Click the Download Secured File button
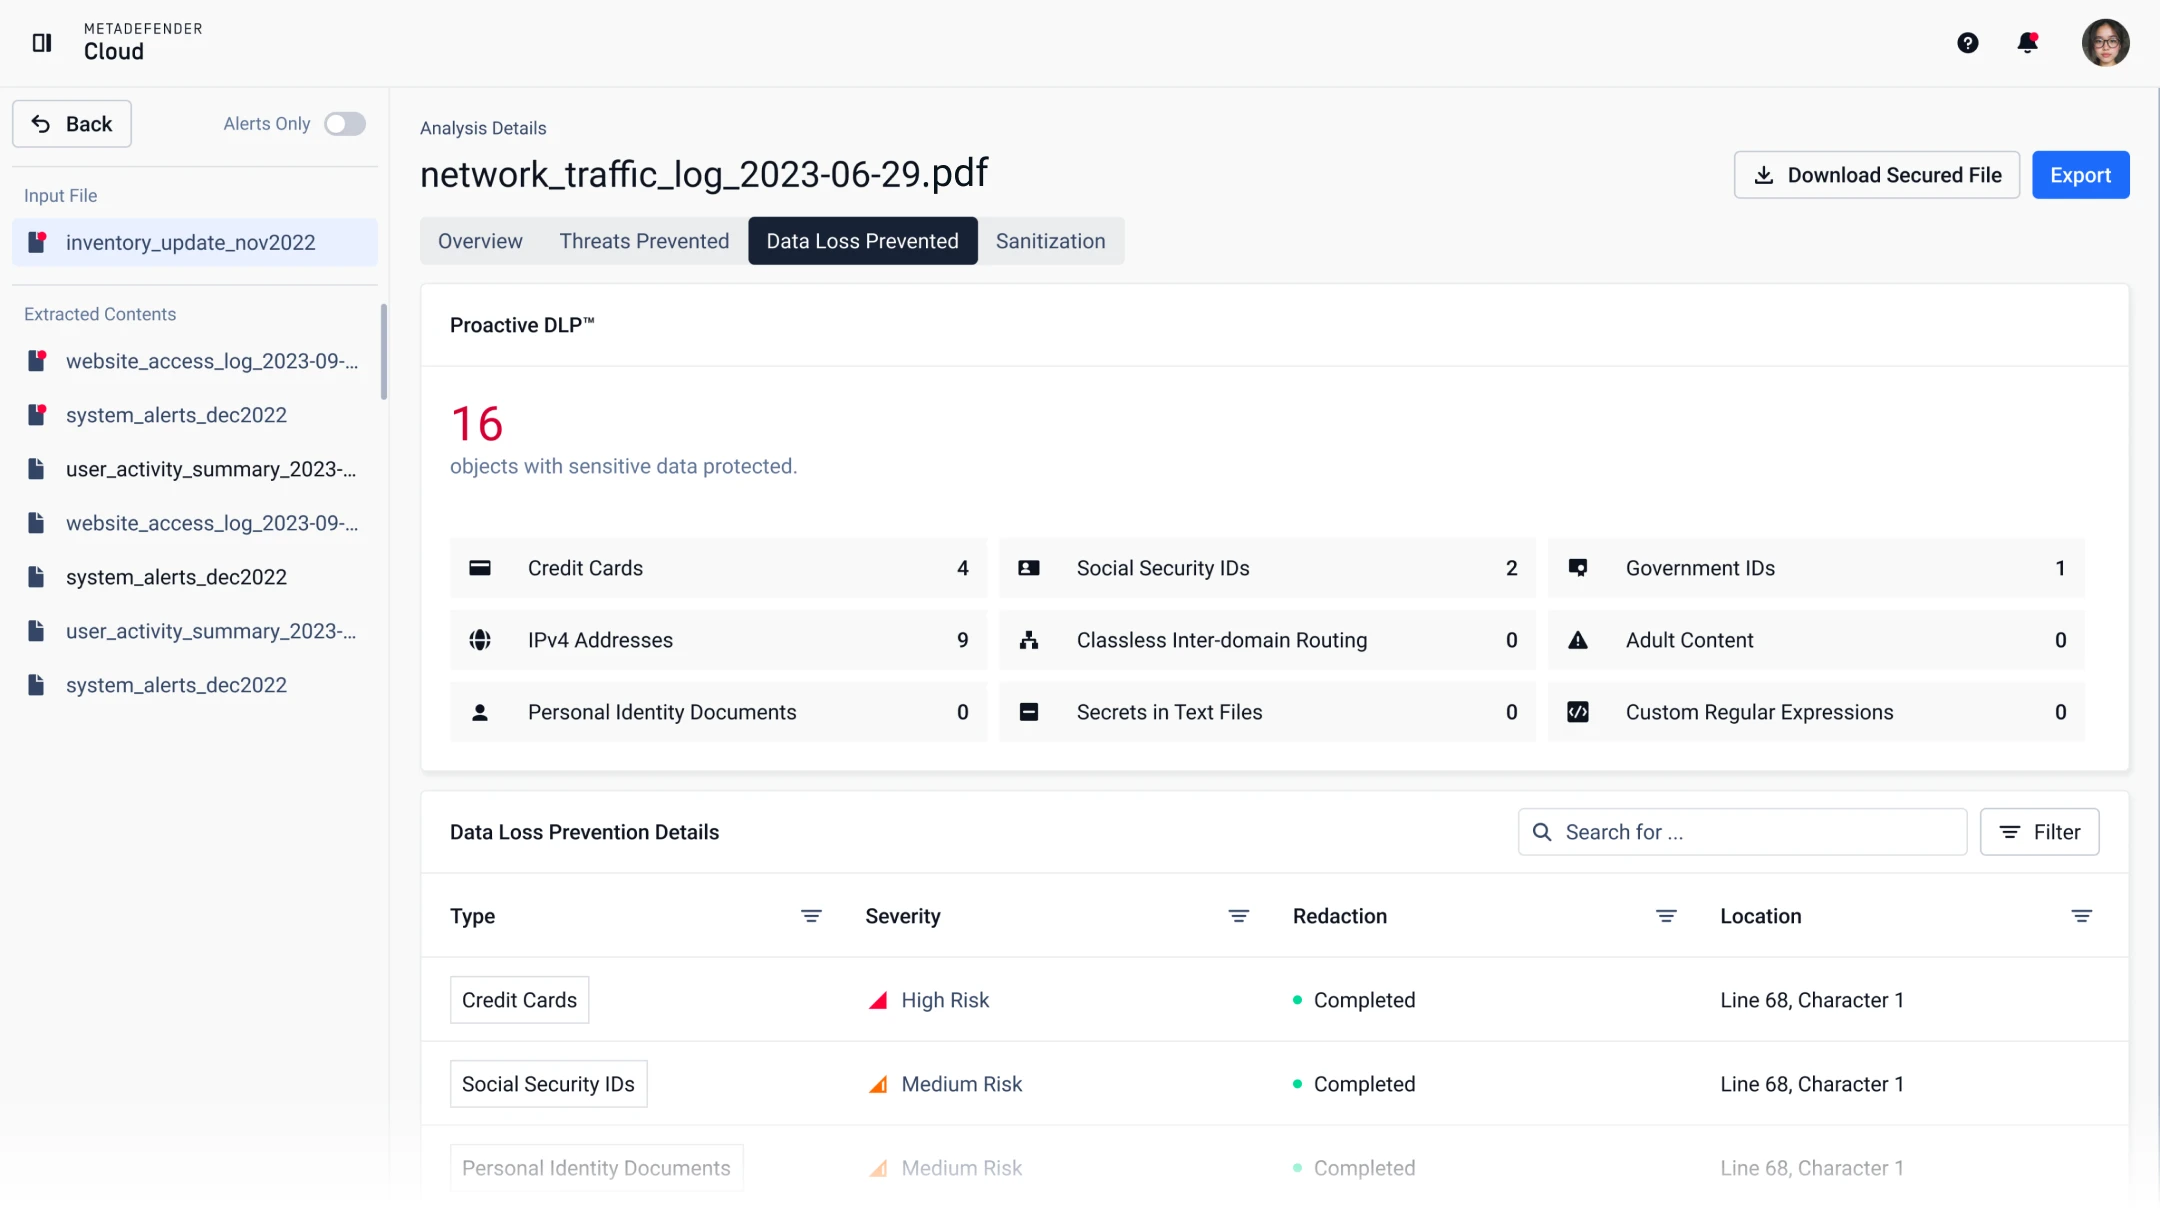The image size is (2160, 1212). point(1877,175)
